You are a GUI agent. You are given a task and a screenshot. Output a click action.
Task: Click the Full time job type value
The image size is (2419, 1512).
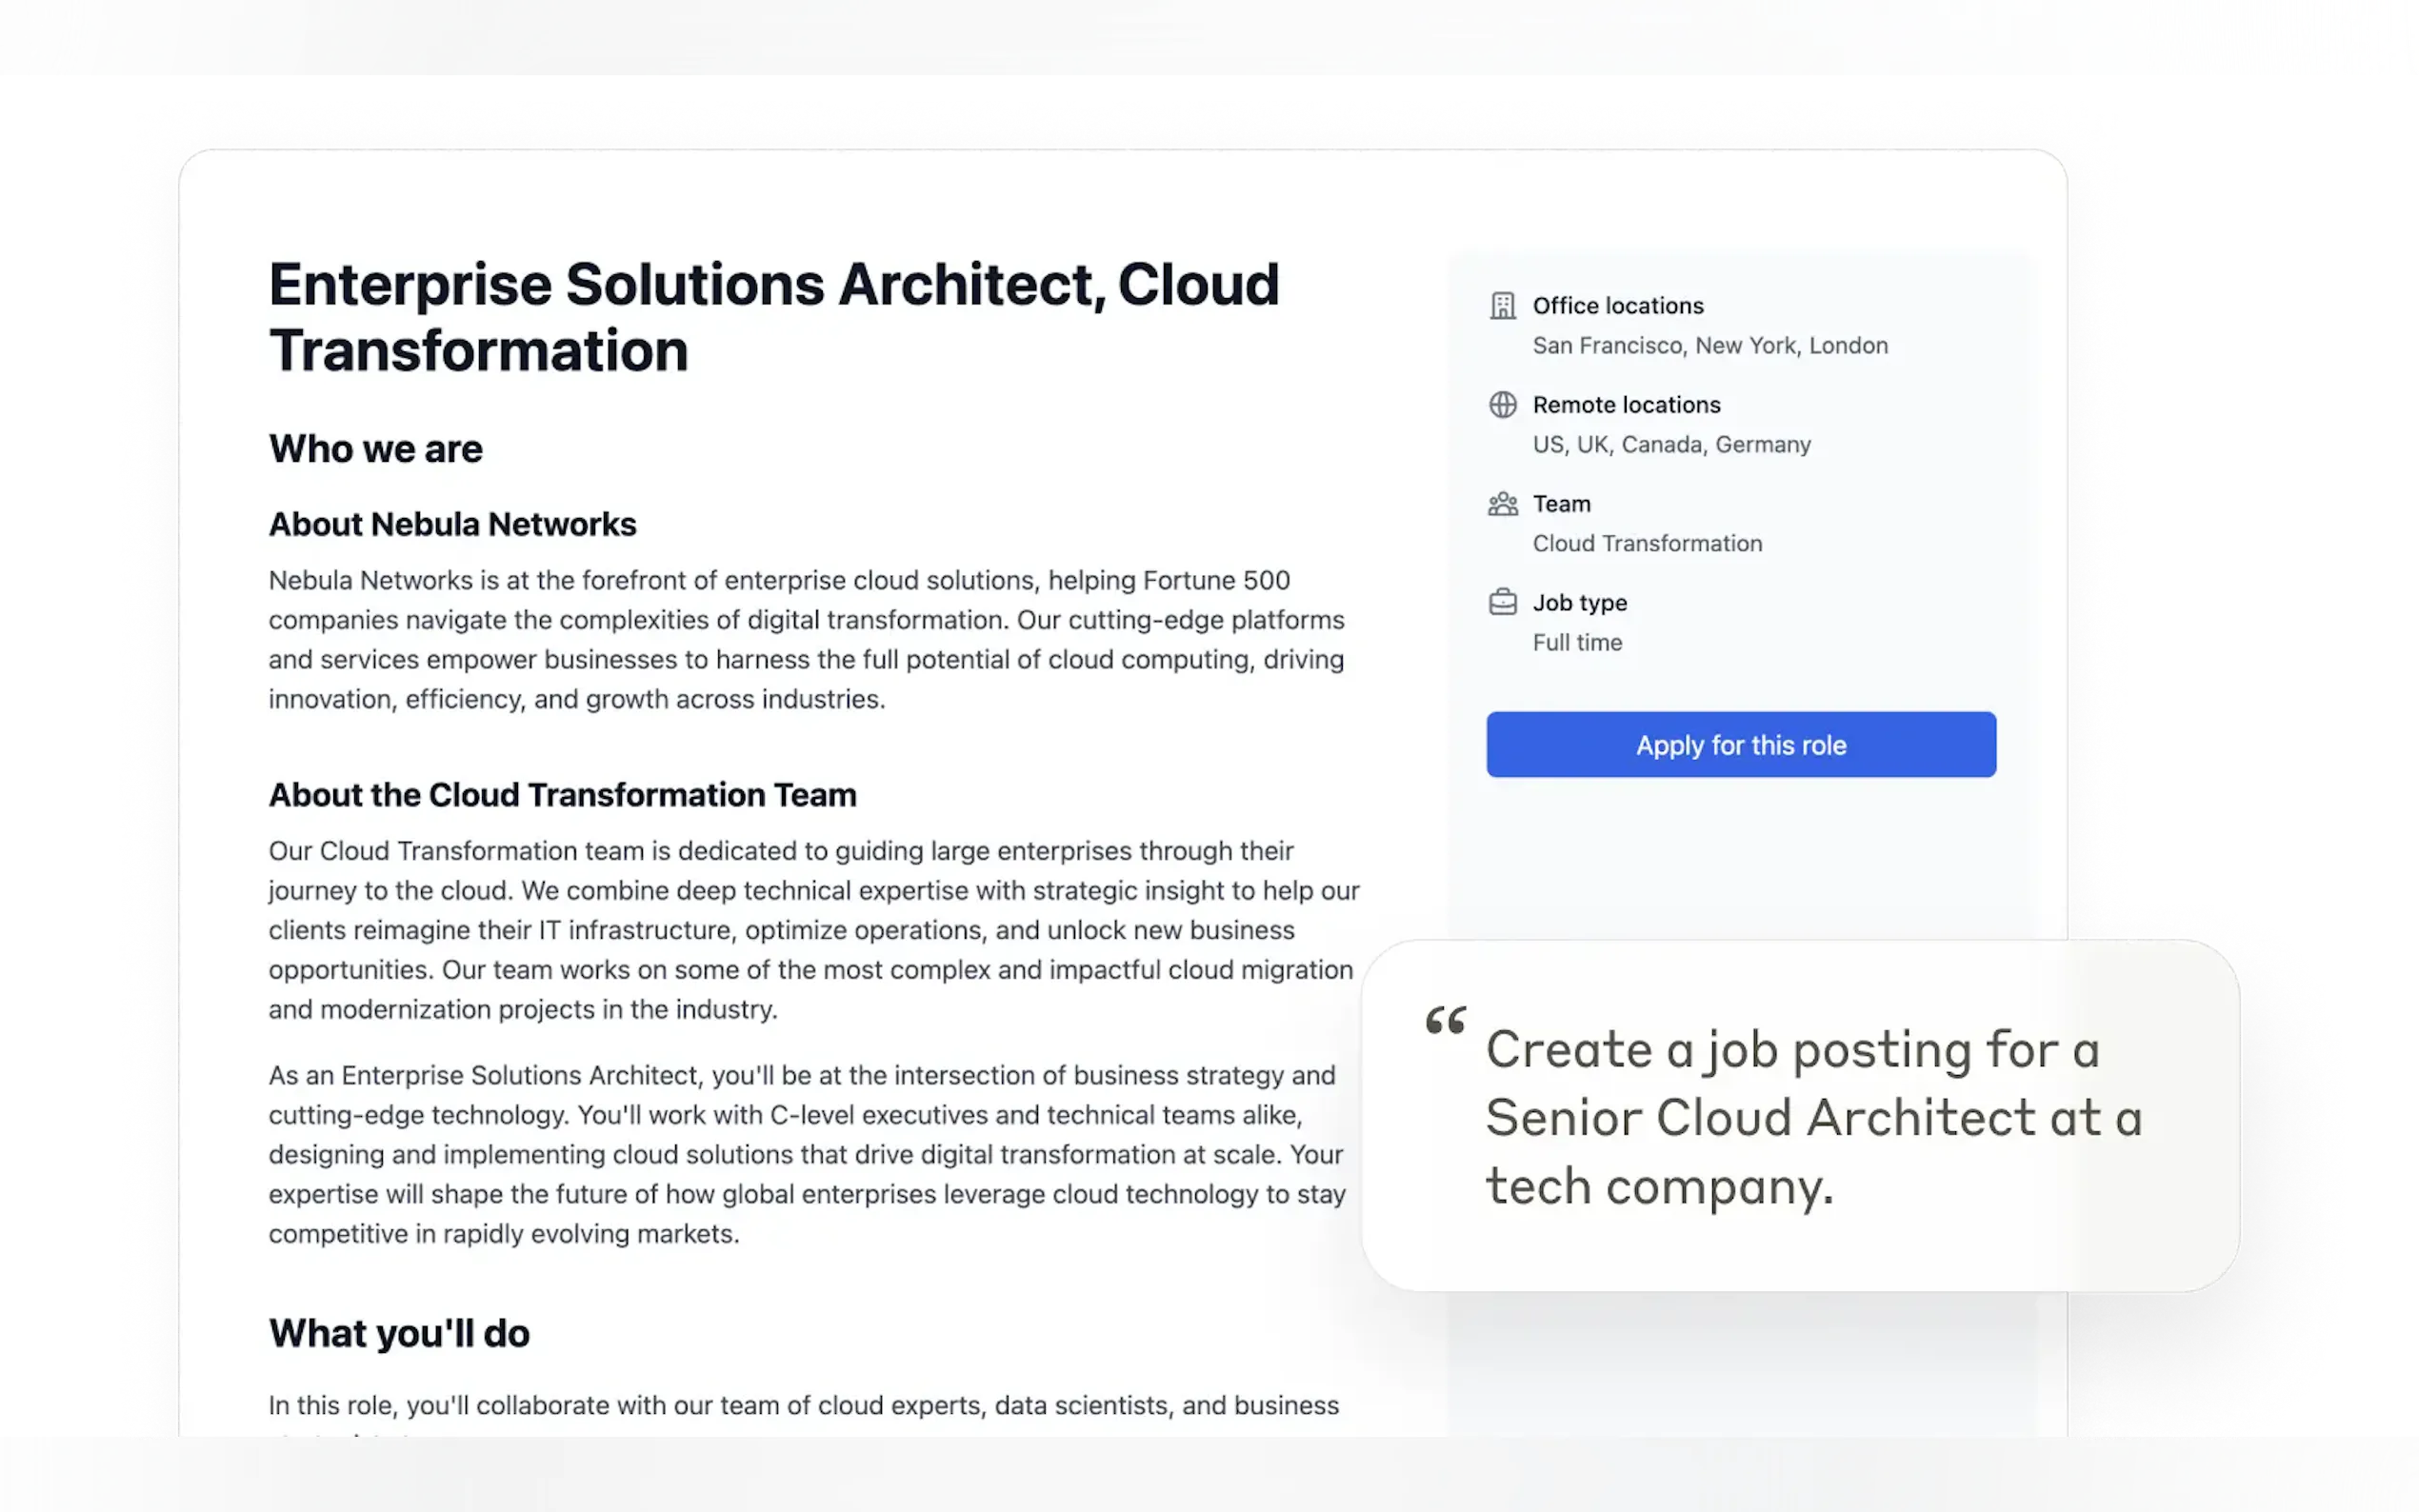pos(1577,642)
